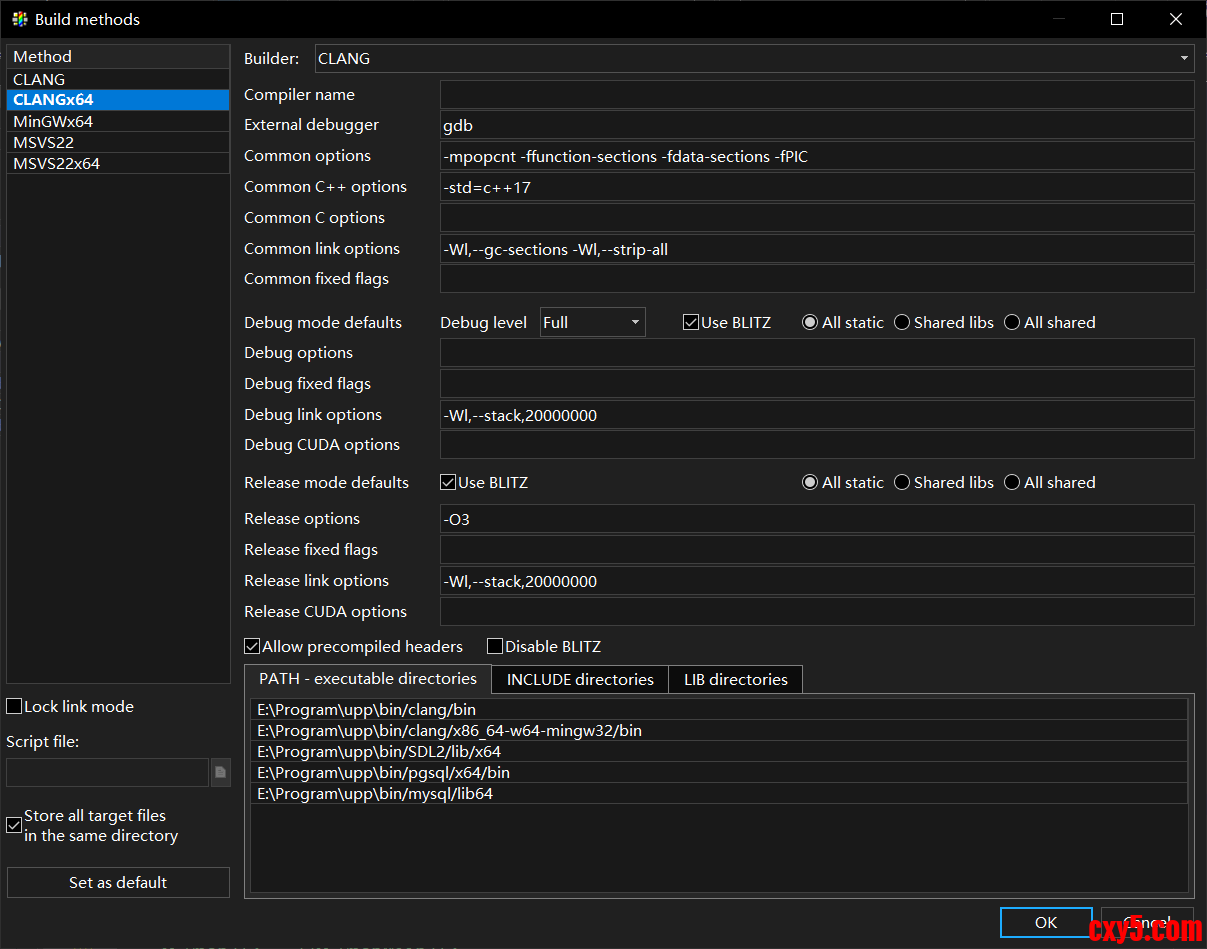Switch to INCLUDE directories tab

click(580, 679)
